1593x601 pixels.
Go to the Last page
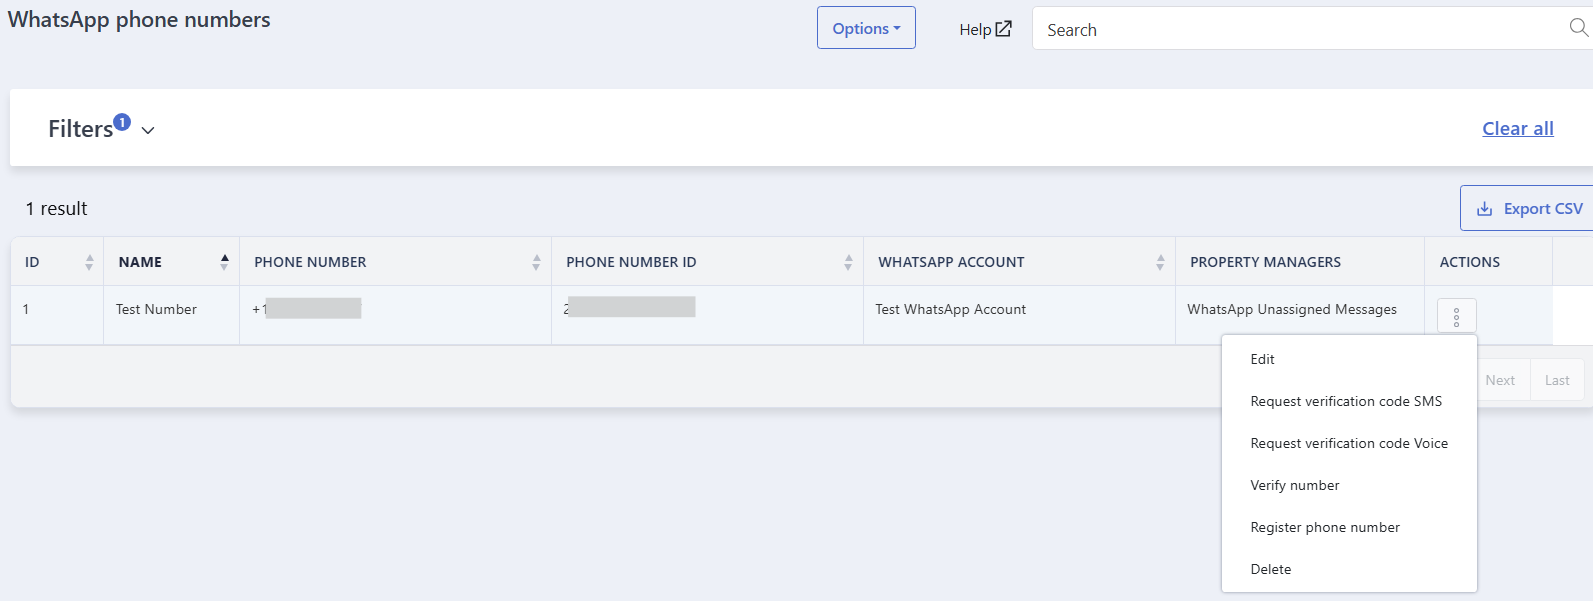(1557, 380)
